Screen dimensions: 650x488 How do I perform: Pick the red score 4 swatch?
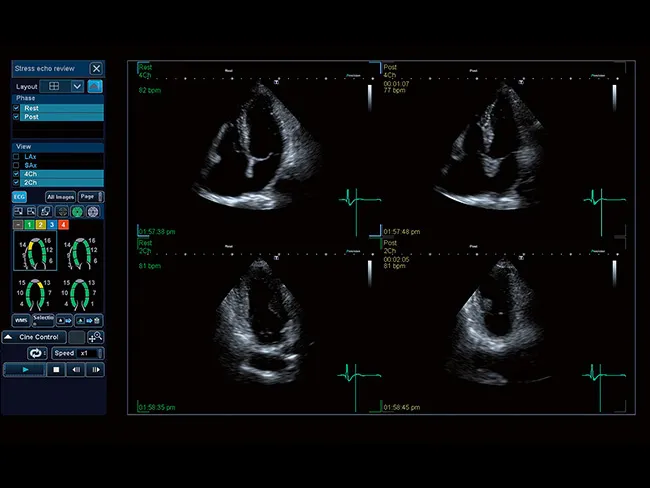click(62, 227)
